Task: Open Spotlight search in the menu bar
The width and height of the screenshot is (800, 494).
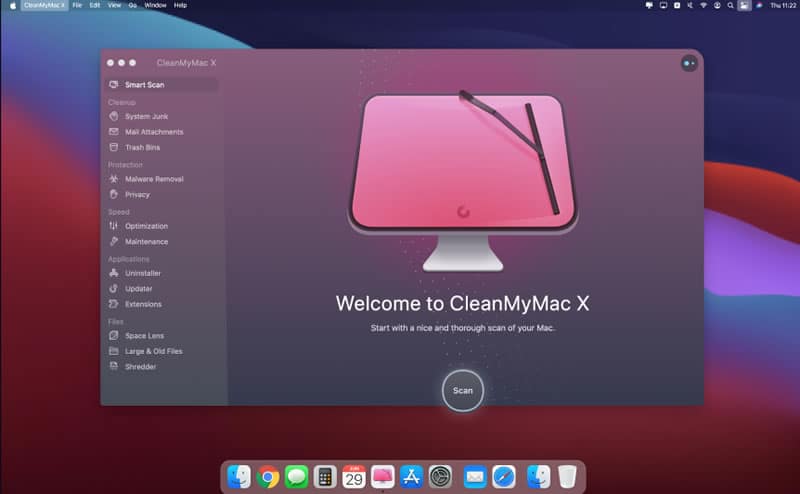Action: point(730,5)
